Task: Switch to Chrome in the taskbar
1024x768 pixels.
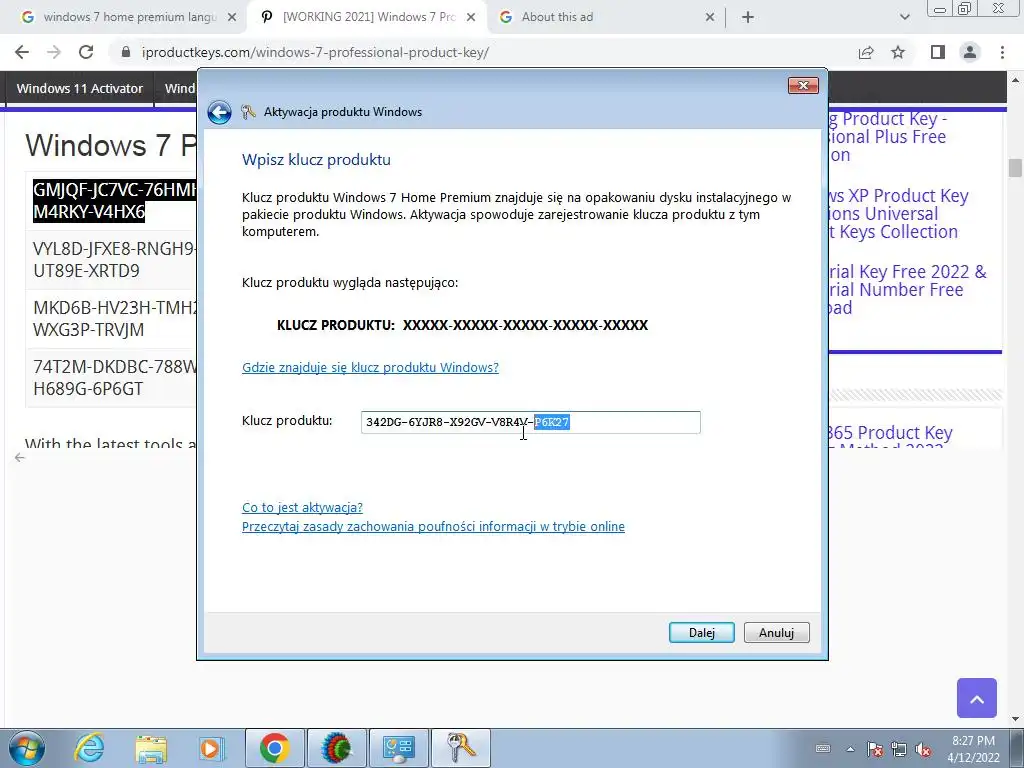Action: [274, 748]
